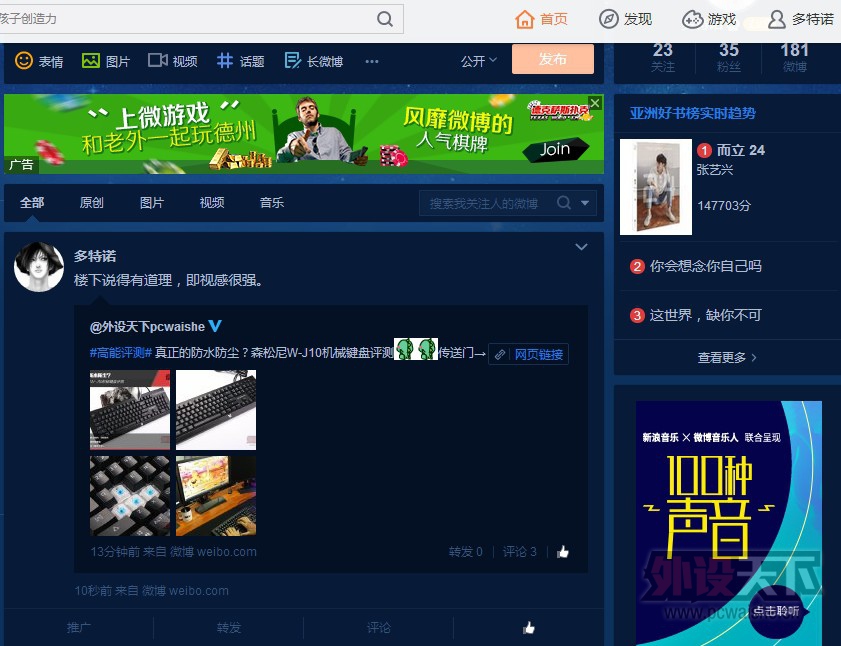Switch to 视频 feed tab
The width and height of the screenshot is (841, 646).
pos(212,203)
